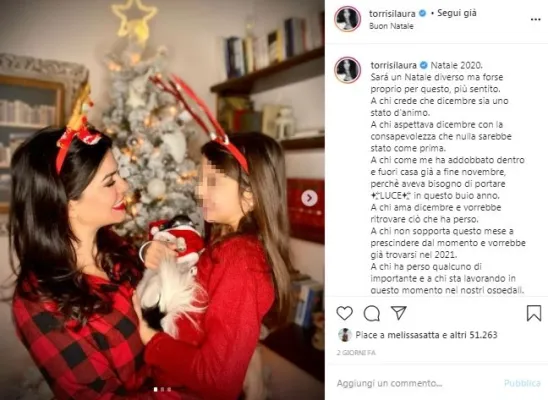Click the small liker avatar thumbnail

pos(345,335)
